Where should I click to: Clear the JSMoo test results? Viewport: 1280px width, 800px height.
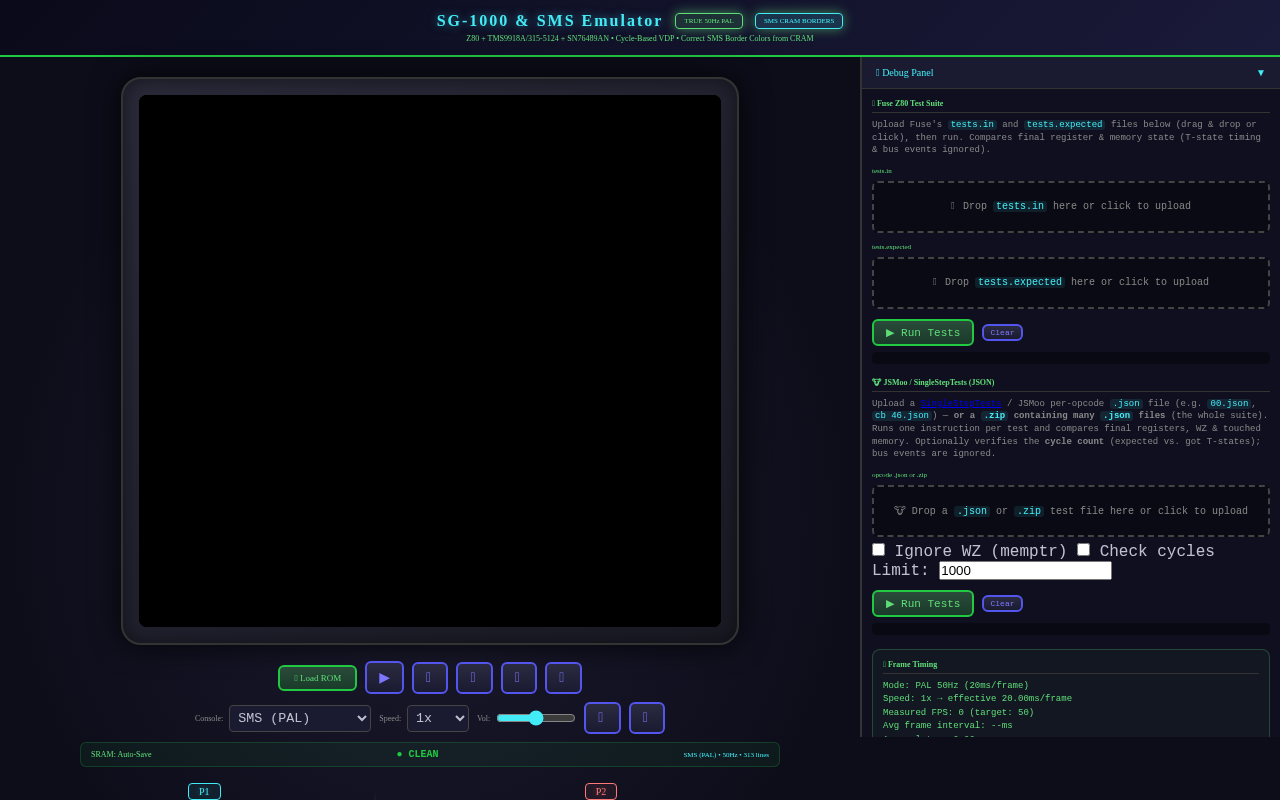tap(1002, 604)
